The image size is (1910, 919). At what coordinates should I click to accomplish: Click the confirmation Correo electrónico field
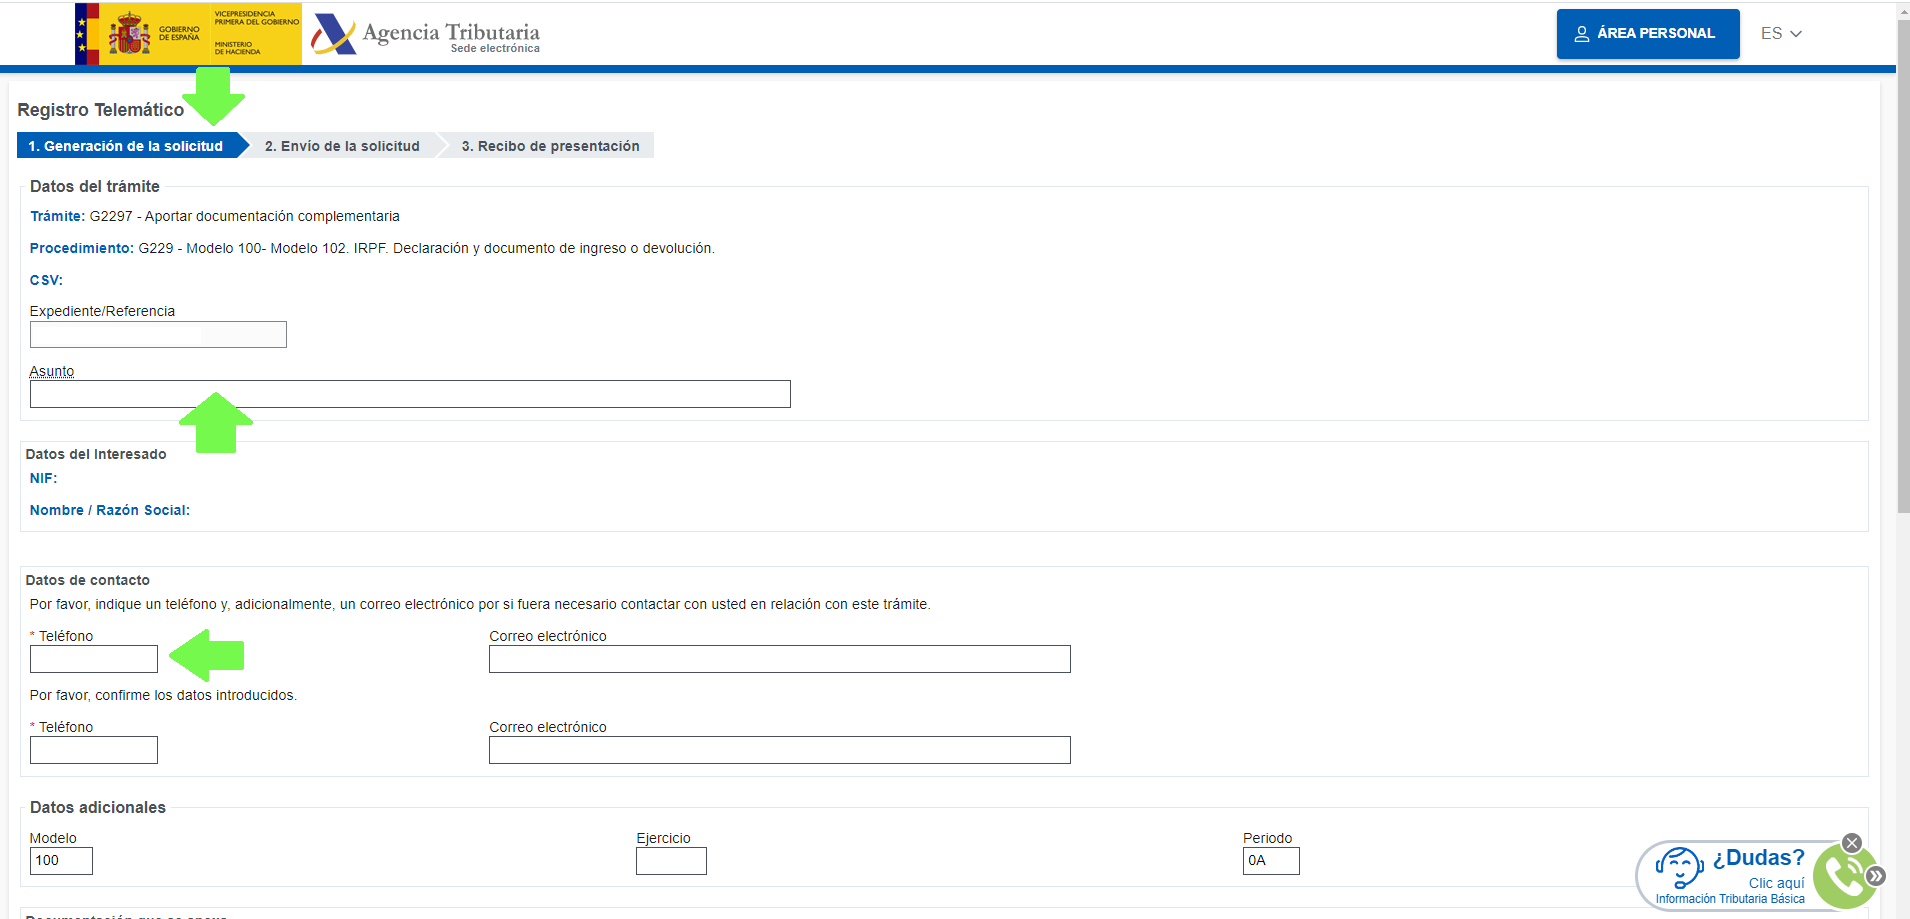click(779, 750)
